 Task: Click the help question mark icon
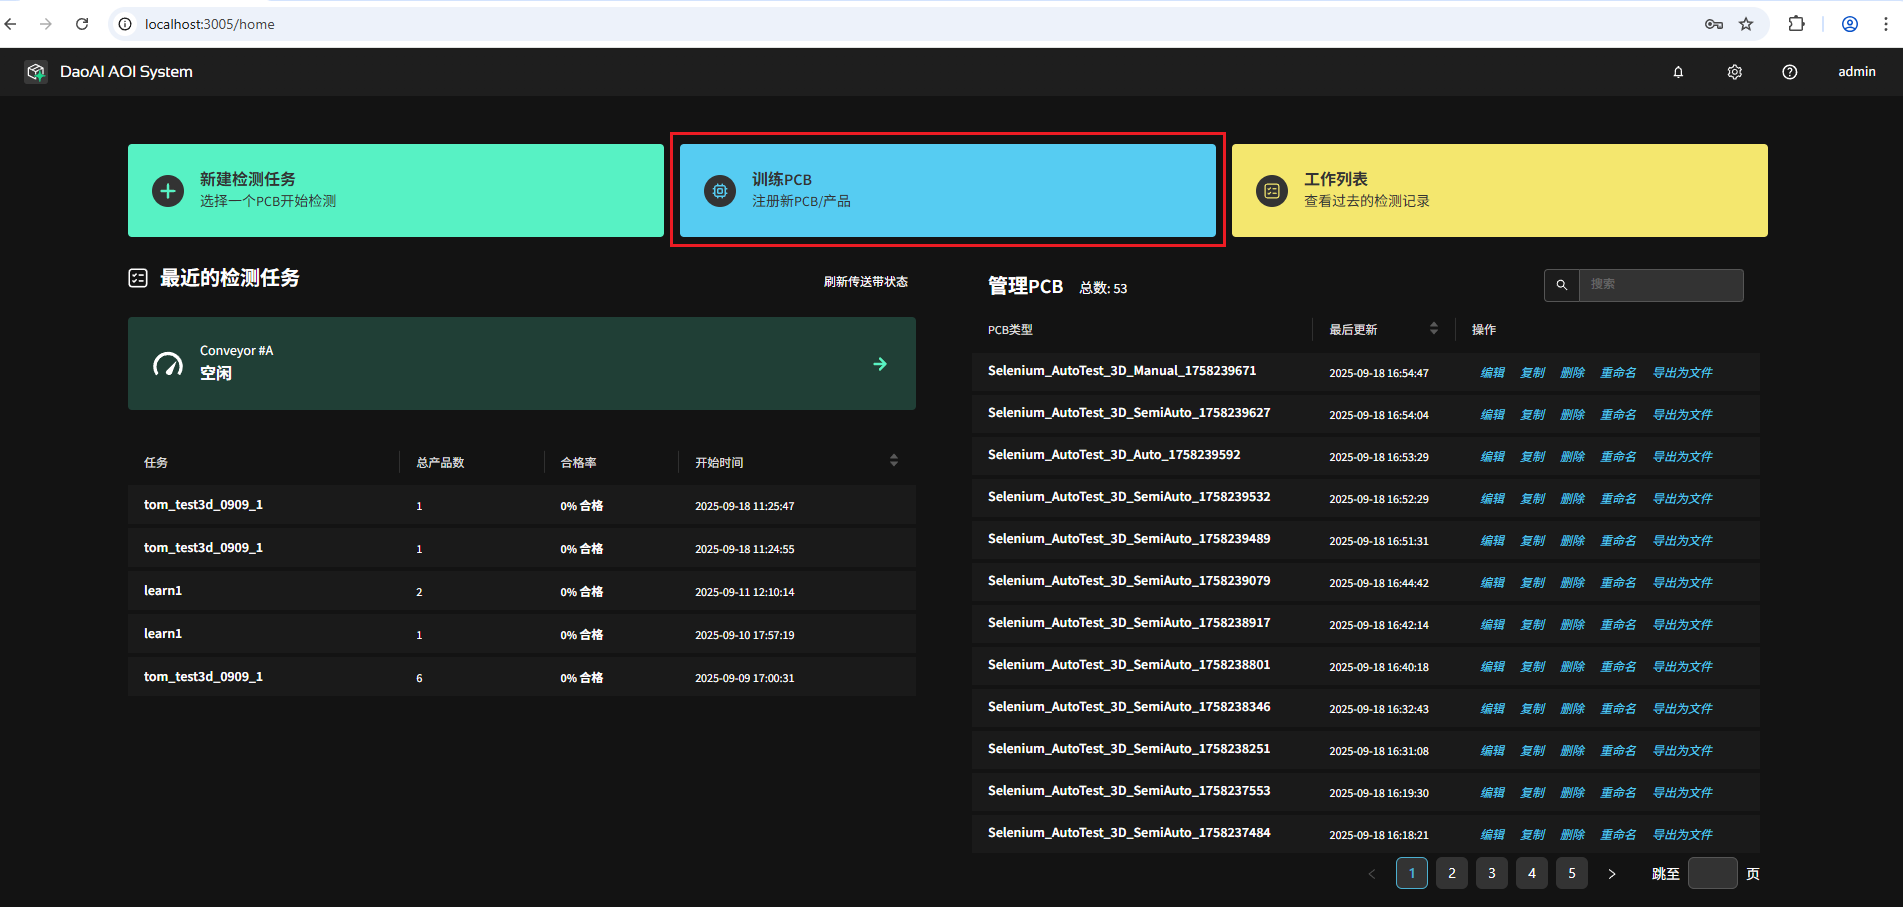coord(1789,72)
